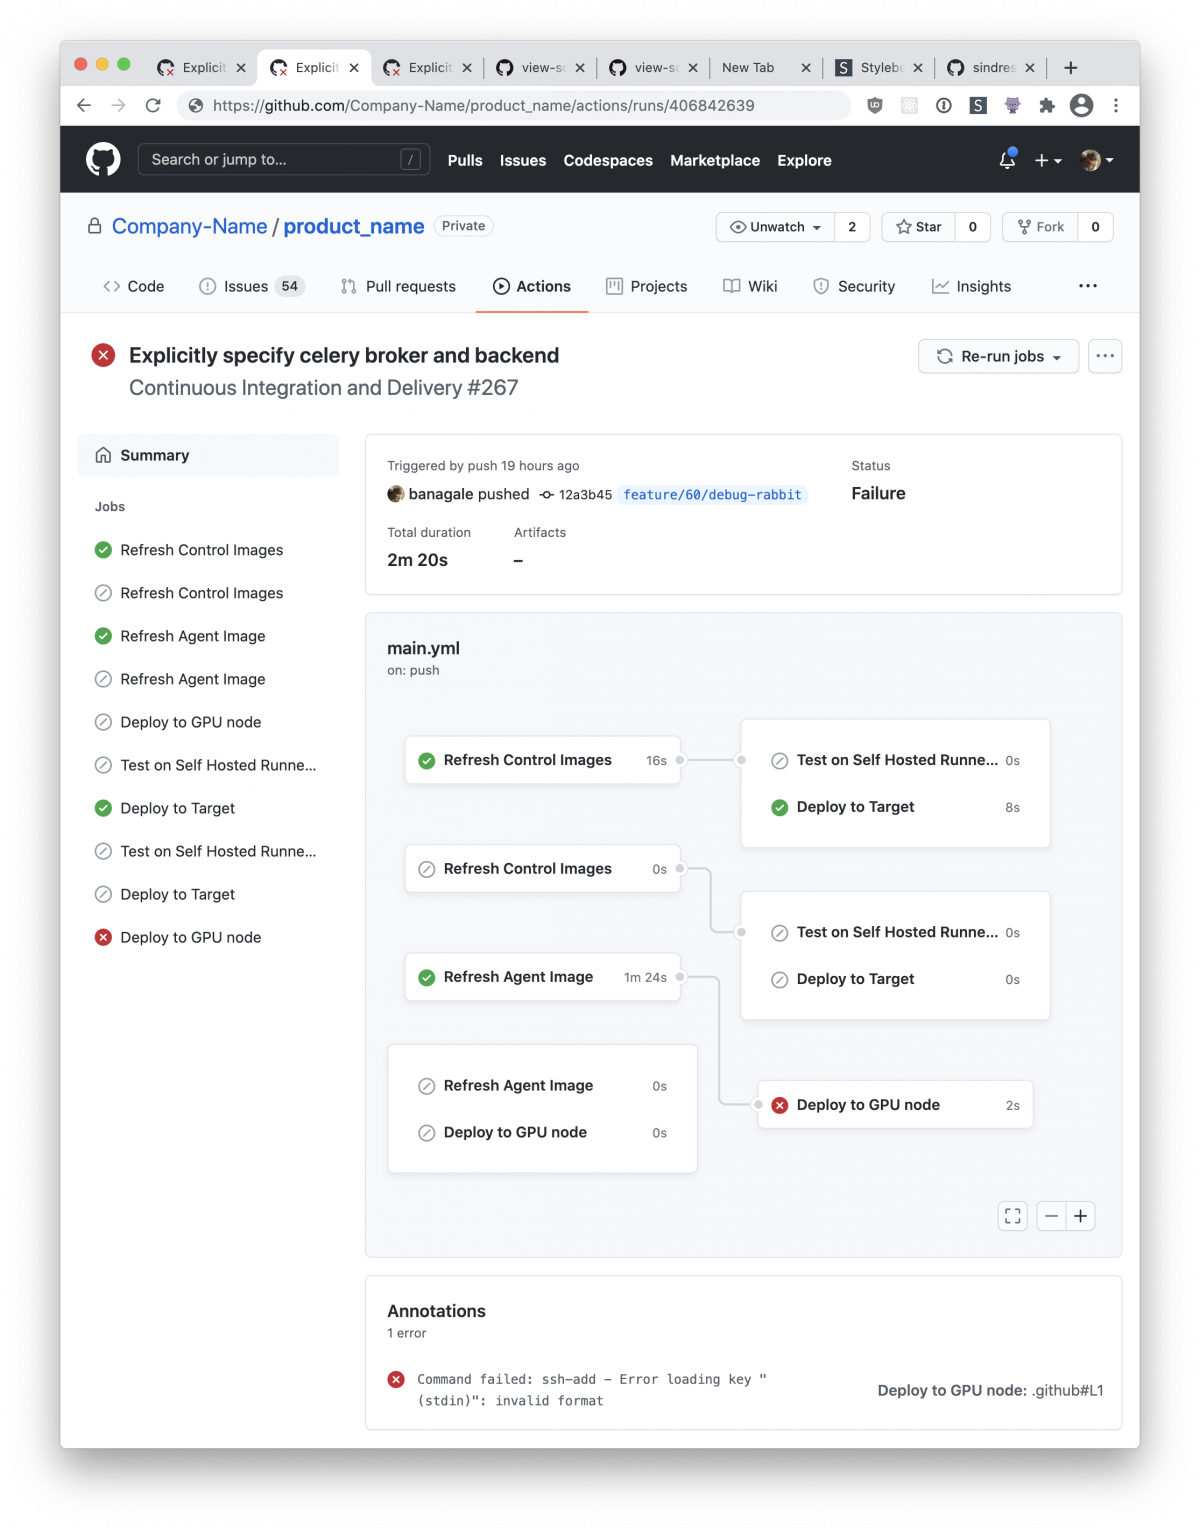Open fullscreen view of the workflow graph

point(1011,1215)
